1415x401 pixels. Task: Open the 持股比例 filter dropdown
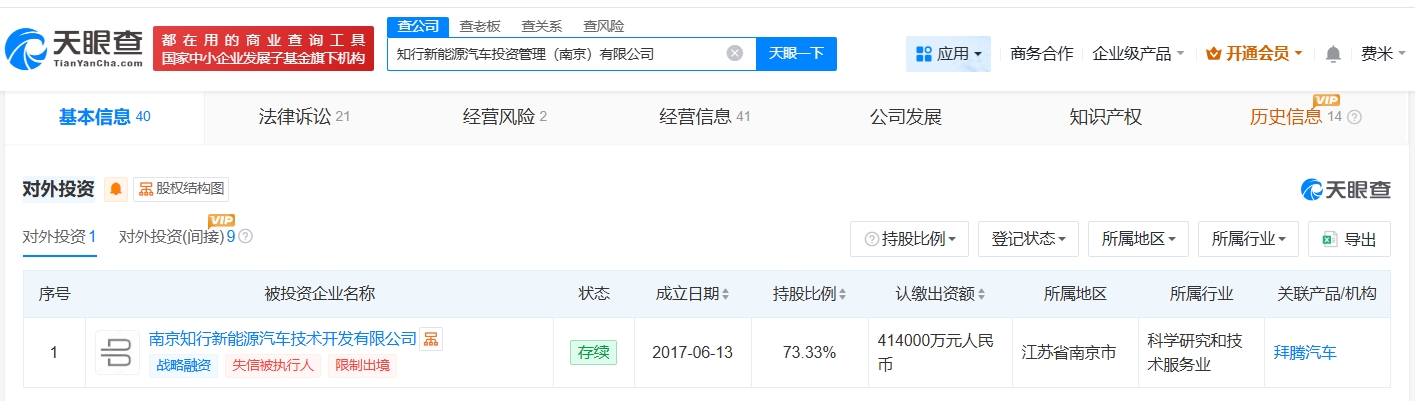pyautogui.click(x=909, y=239)
